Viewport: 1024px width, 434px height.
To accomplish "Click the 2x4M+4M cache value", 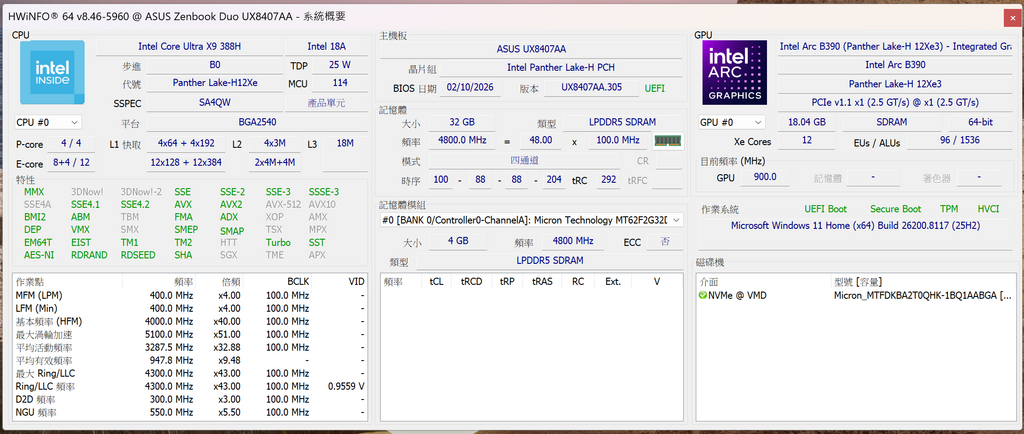I will click(274, 163).
